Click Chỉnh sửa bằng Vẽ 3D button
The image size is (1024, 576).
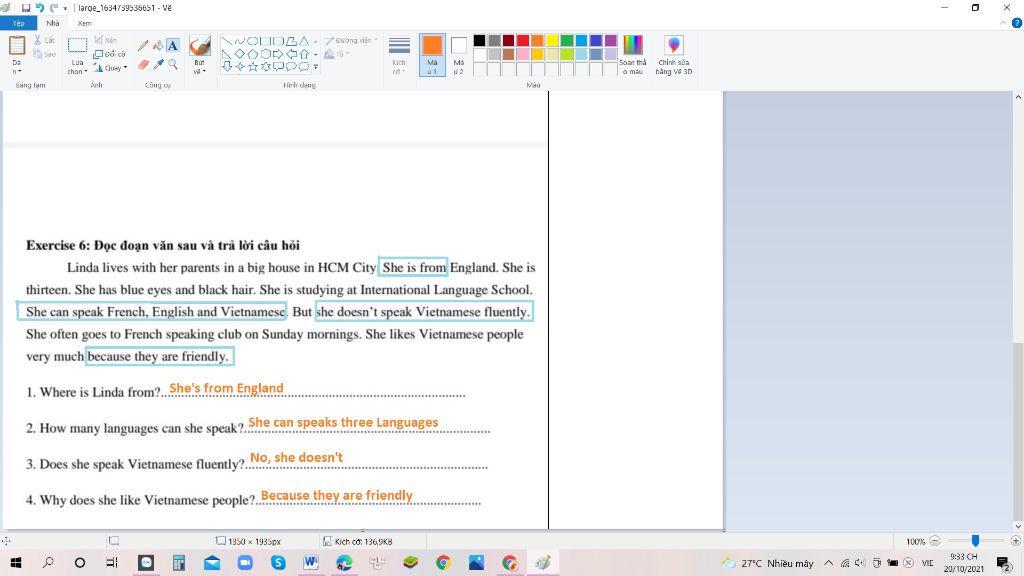[x=674, y=55]
